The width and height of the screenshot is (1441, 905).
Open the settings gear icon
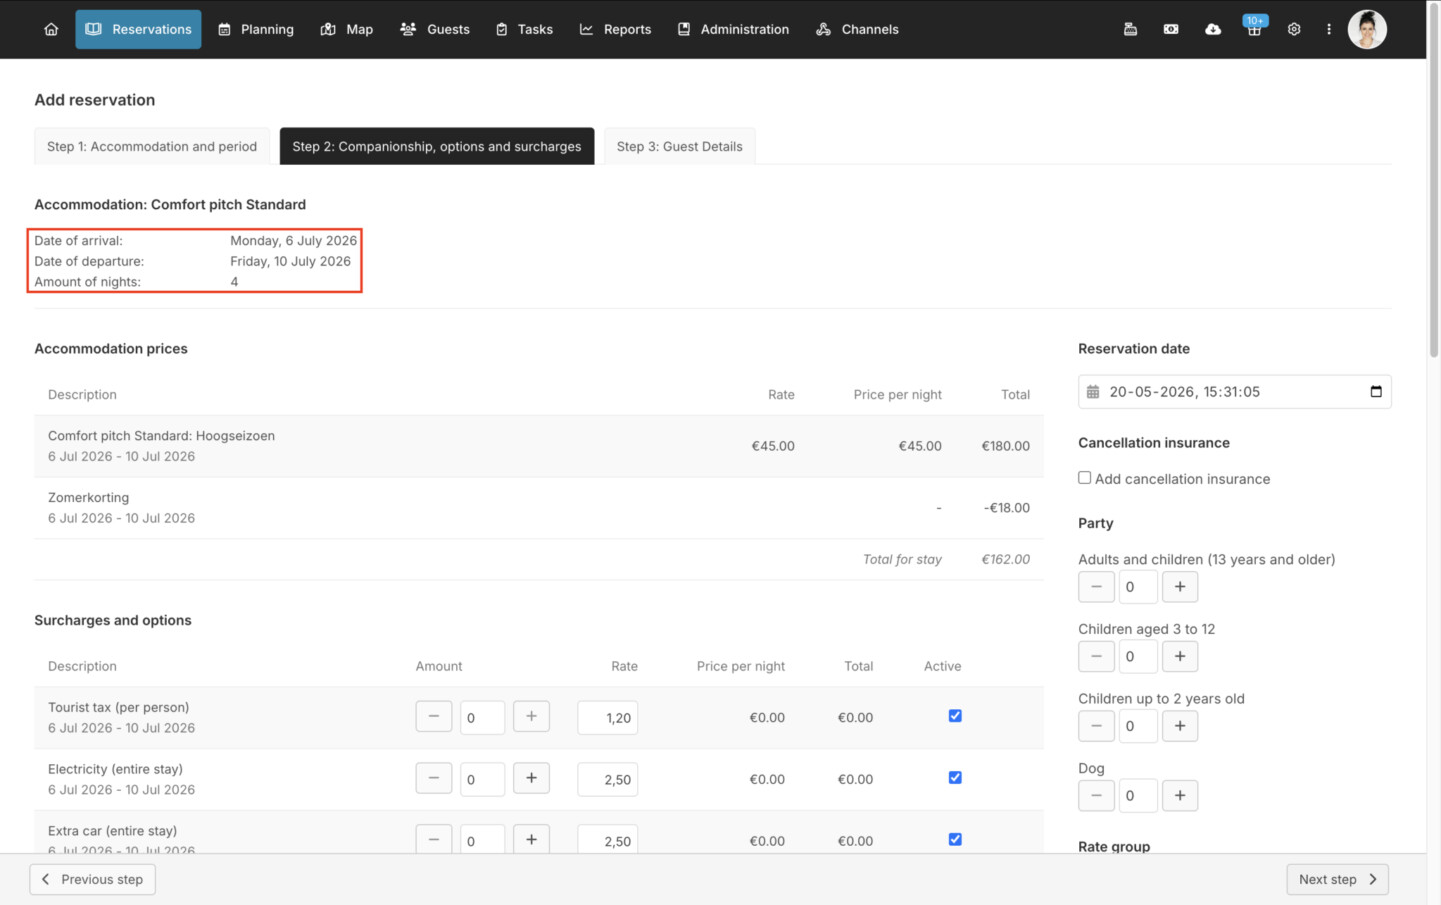1294,29
